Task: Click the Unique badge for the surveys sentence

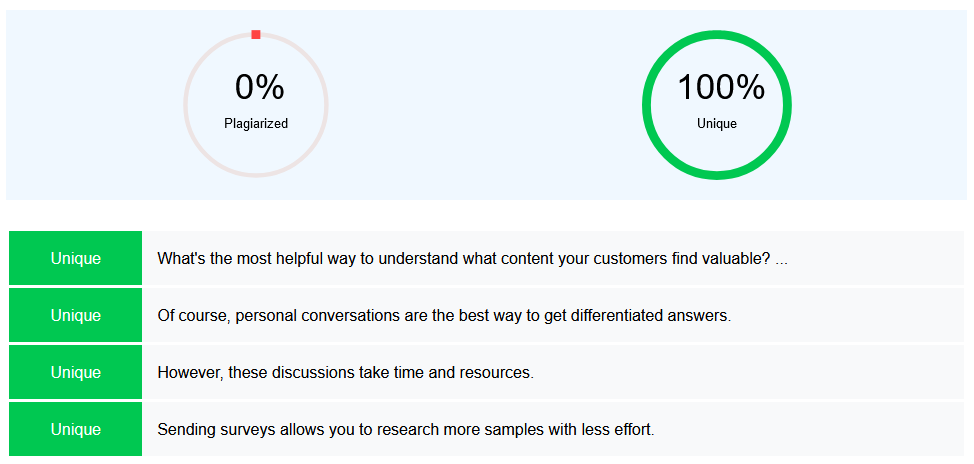Action: 76,429
